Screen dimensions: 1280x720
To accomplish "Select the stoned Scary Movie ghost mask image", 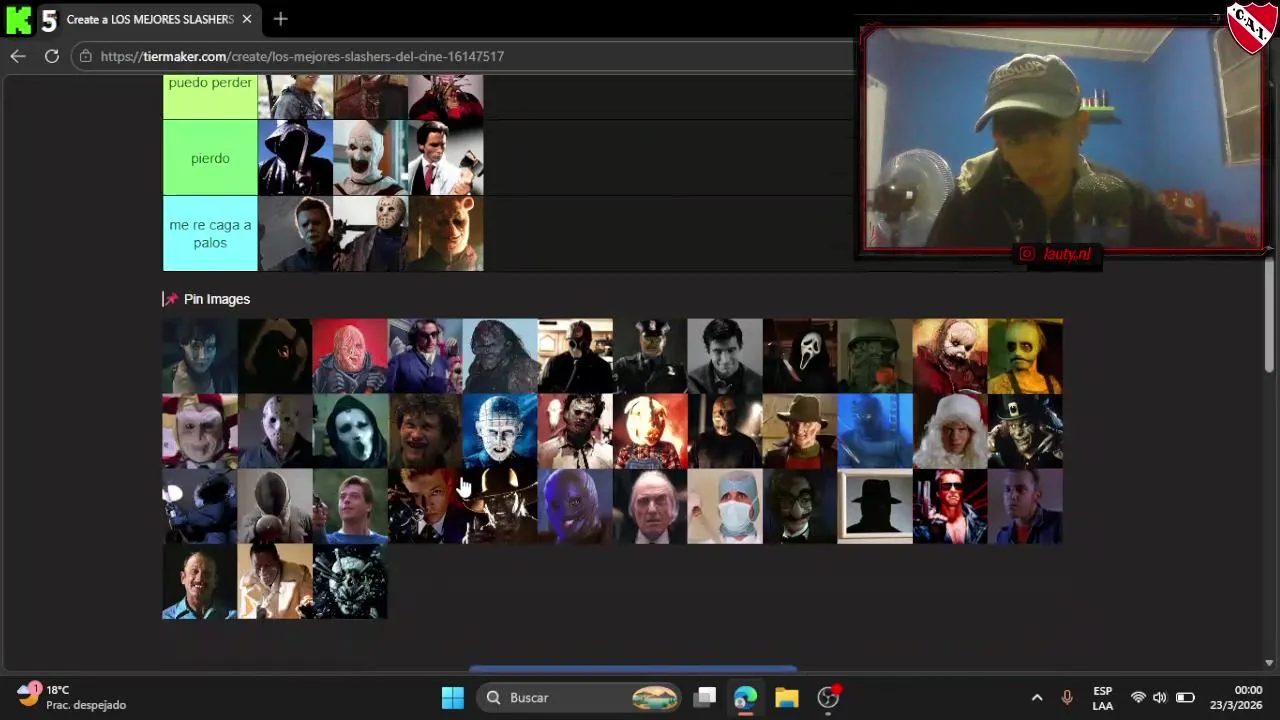I will 350,431.
